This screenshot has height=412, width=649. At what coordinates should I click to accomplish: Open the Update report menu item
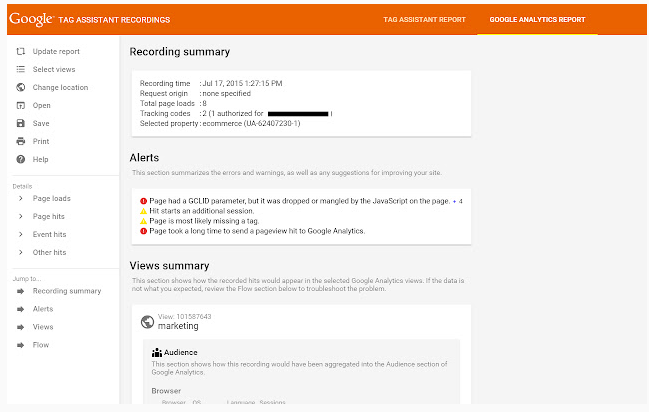56,51
